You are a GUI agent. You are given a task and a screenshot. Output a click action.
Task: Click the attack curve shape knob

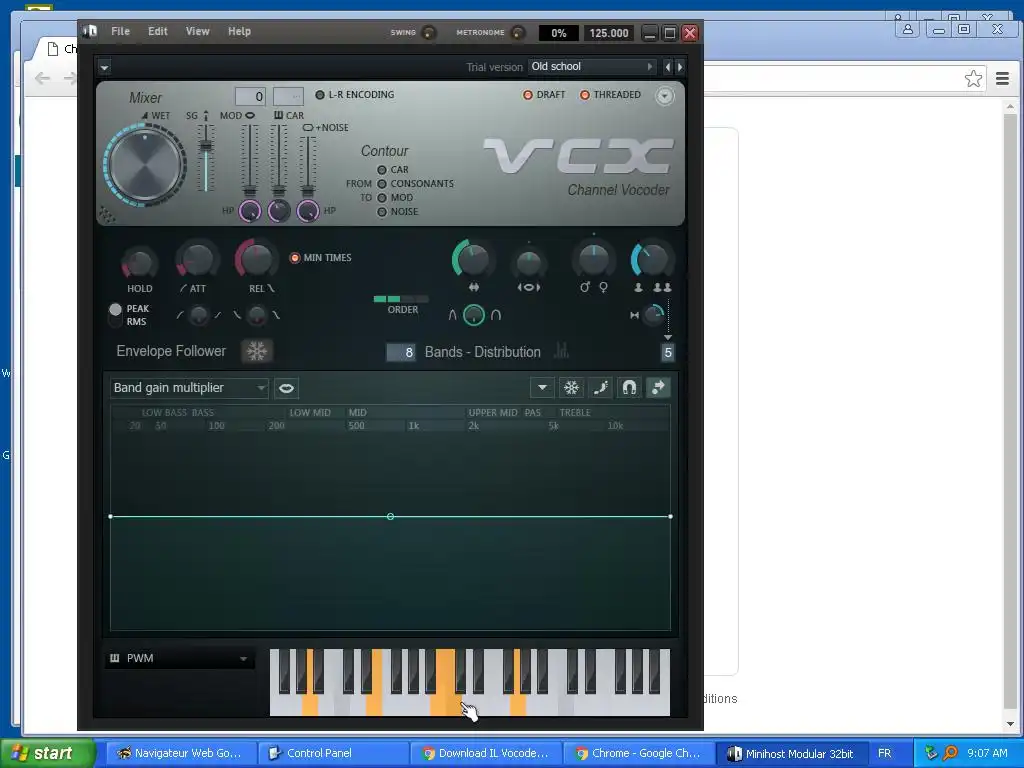pos(199,315)
